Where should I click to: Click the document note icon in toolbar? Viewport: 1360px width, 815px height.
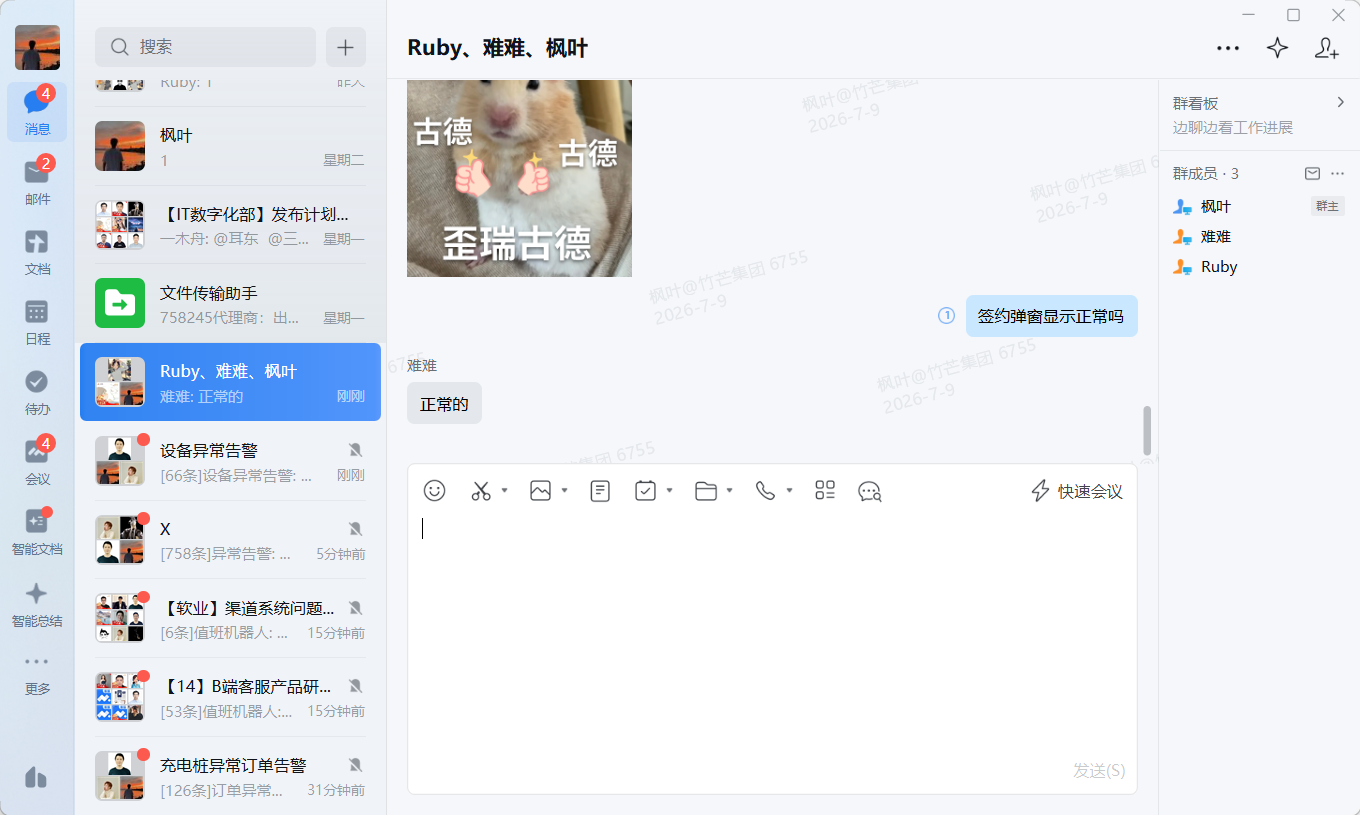600,491
